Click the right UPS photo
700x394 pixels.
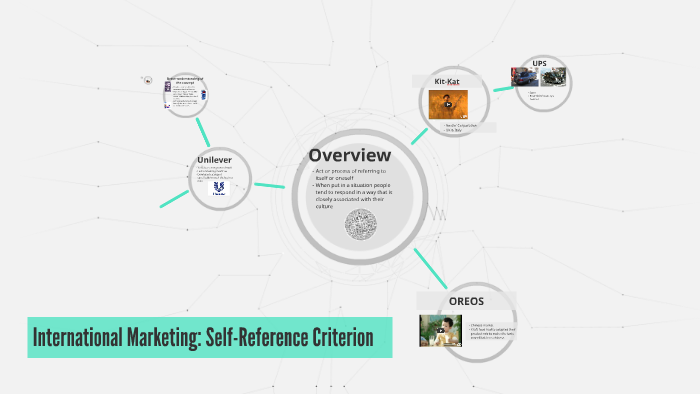point(553,77)
